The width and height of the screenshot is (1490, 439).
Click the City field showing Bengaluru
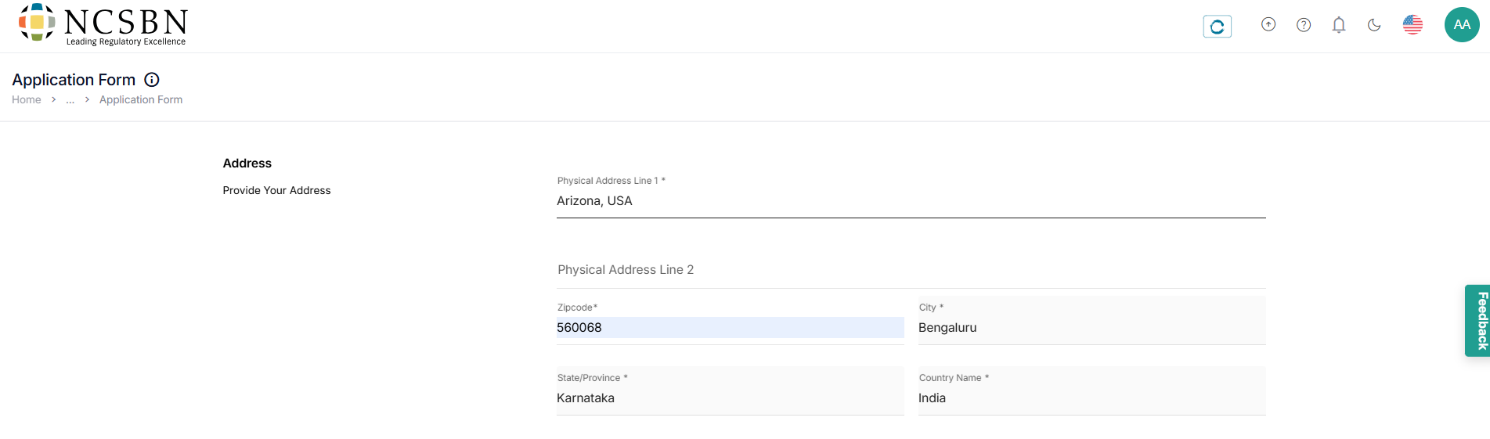(x=1091, y=328)
